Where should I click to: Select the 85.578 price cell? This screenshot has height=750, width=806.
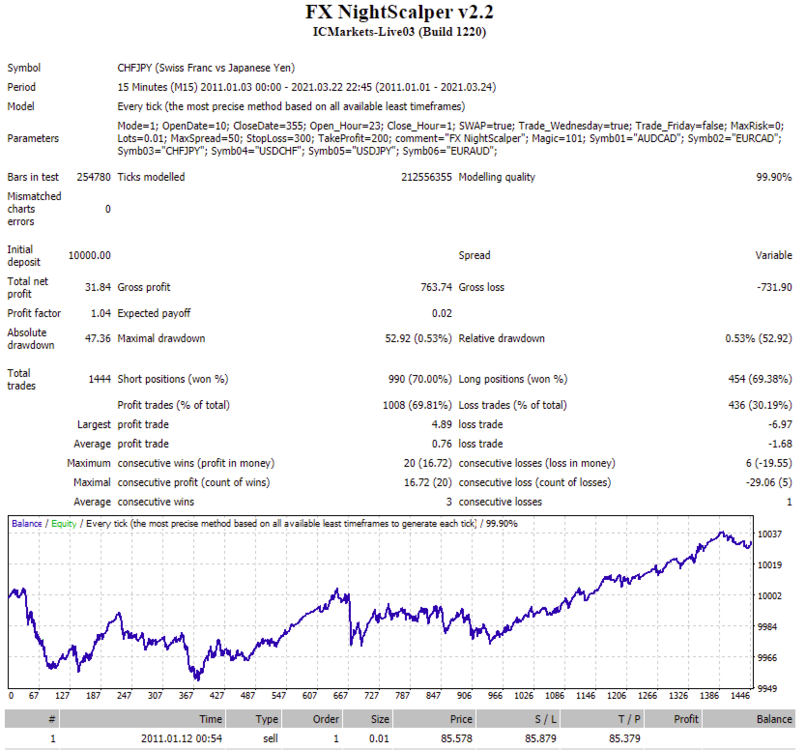[456, 739]
